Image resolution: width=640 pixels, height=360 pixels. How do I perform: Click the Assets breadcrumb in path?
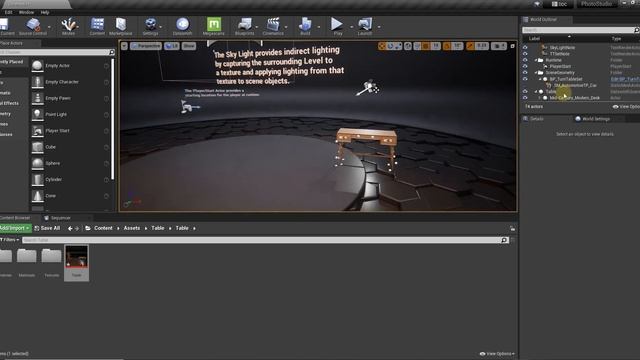tap(131, 228)
